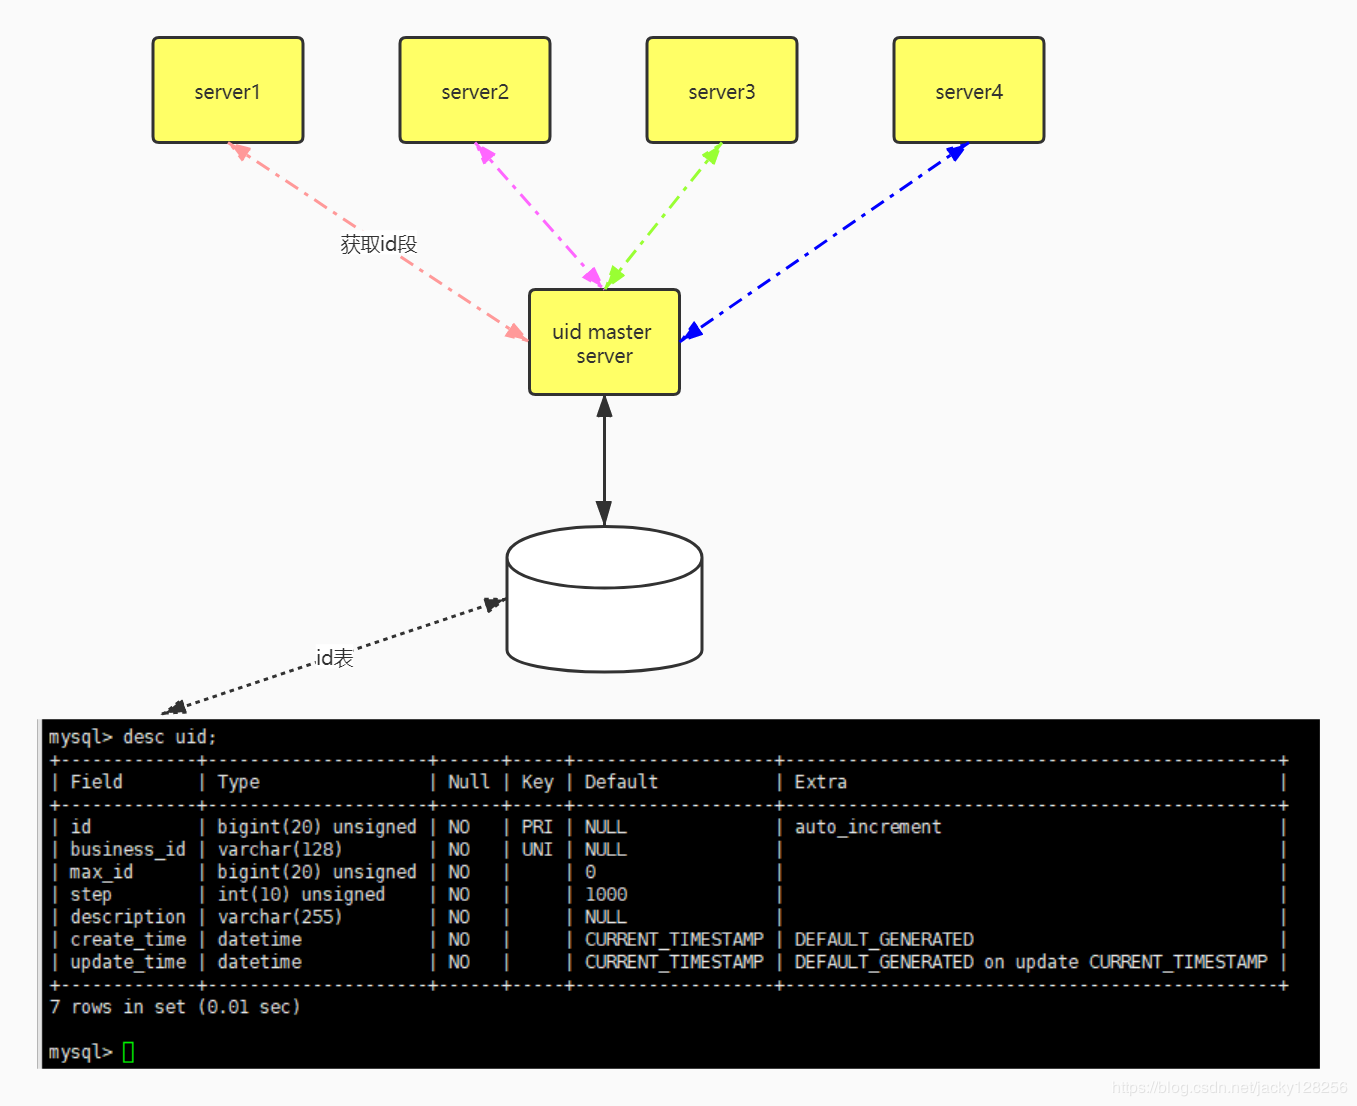Image resolution: width=1357 pixels, height=1106 pixels.
Task: Select the 'id' field name
Action: click(x=81, y=827)
